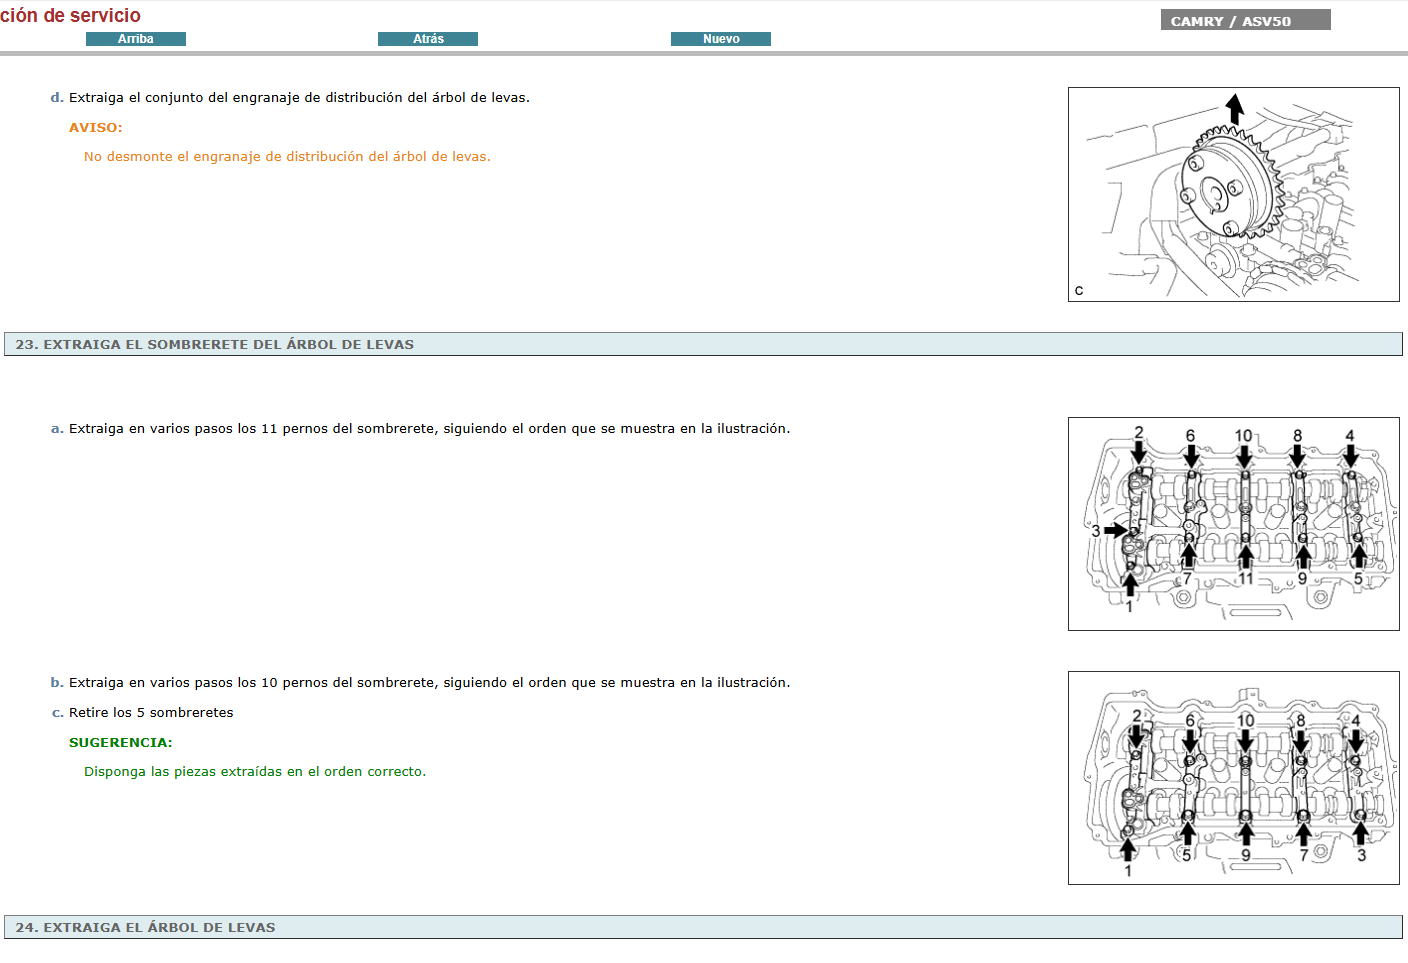The height and width of the screenshot is (963, 1408).
Task: Open the camshaft timing gear illustration
Action: 1234,194
